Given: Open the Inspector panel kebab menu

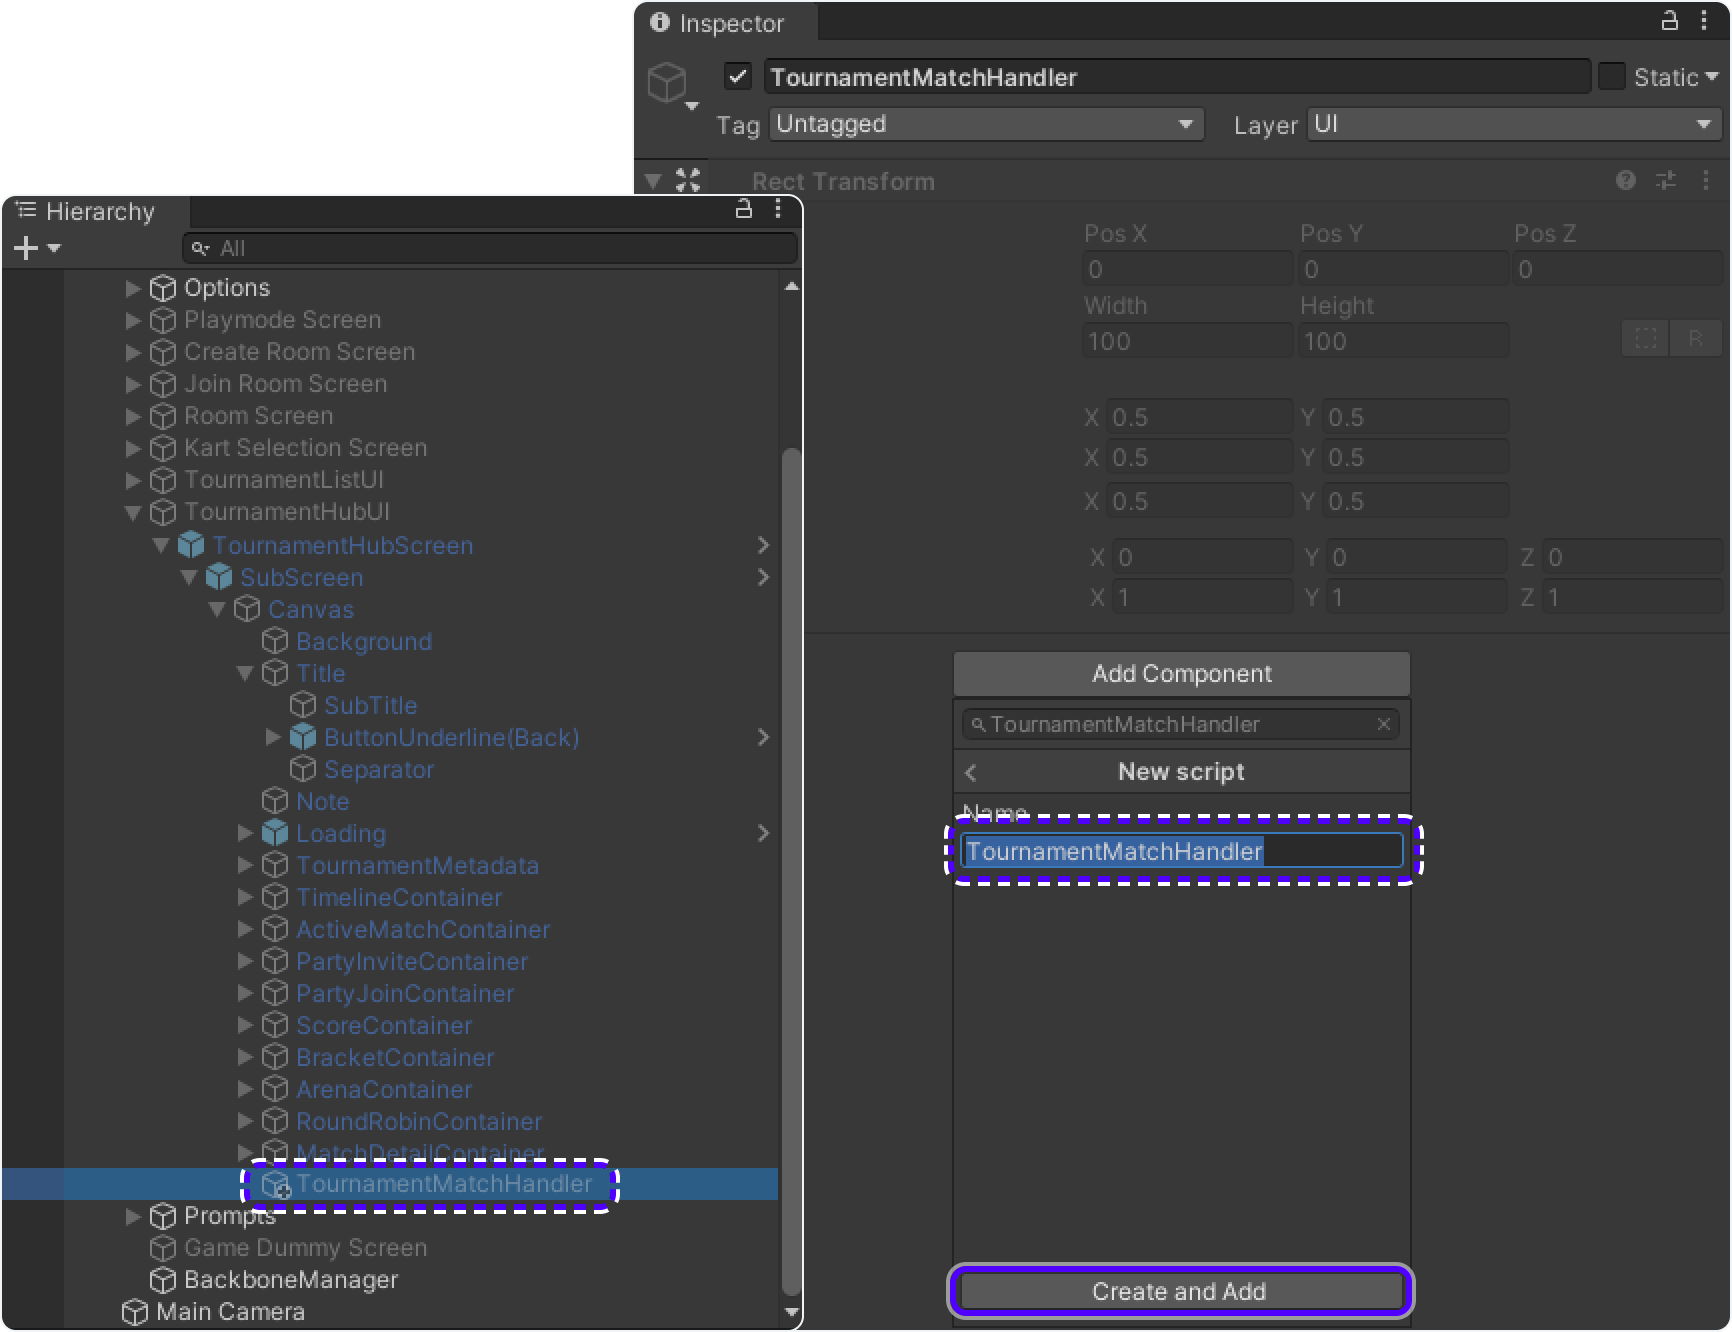Looking at the screenshot, I should [1704, 21].
